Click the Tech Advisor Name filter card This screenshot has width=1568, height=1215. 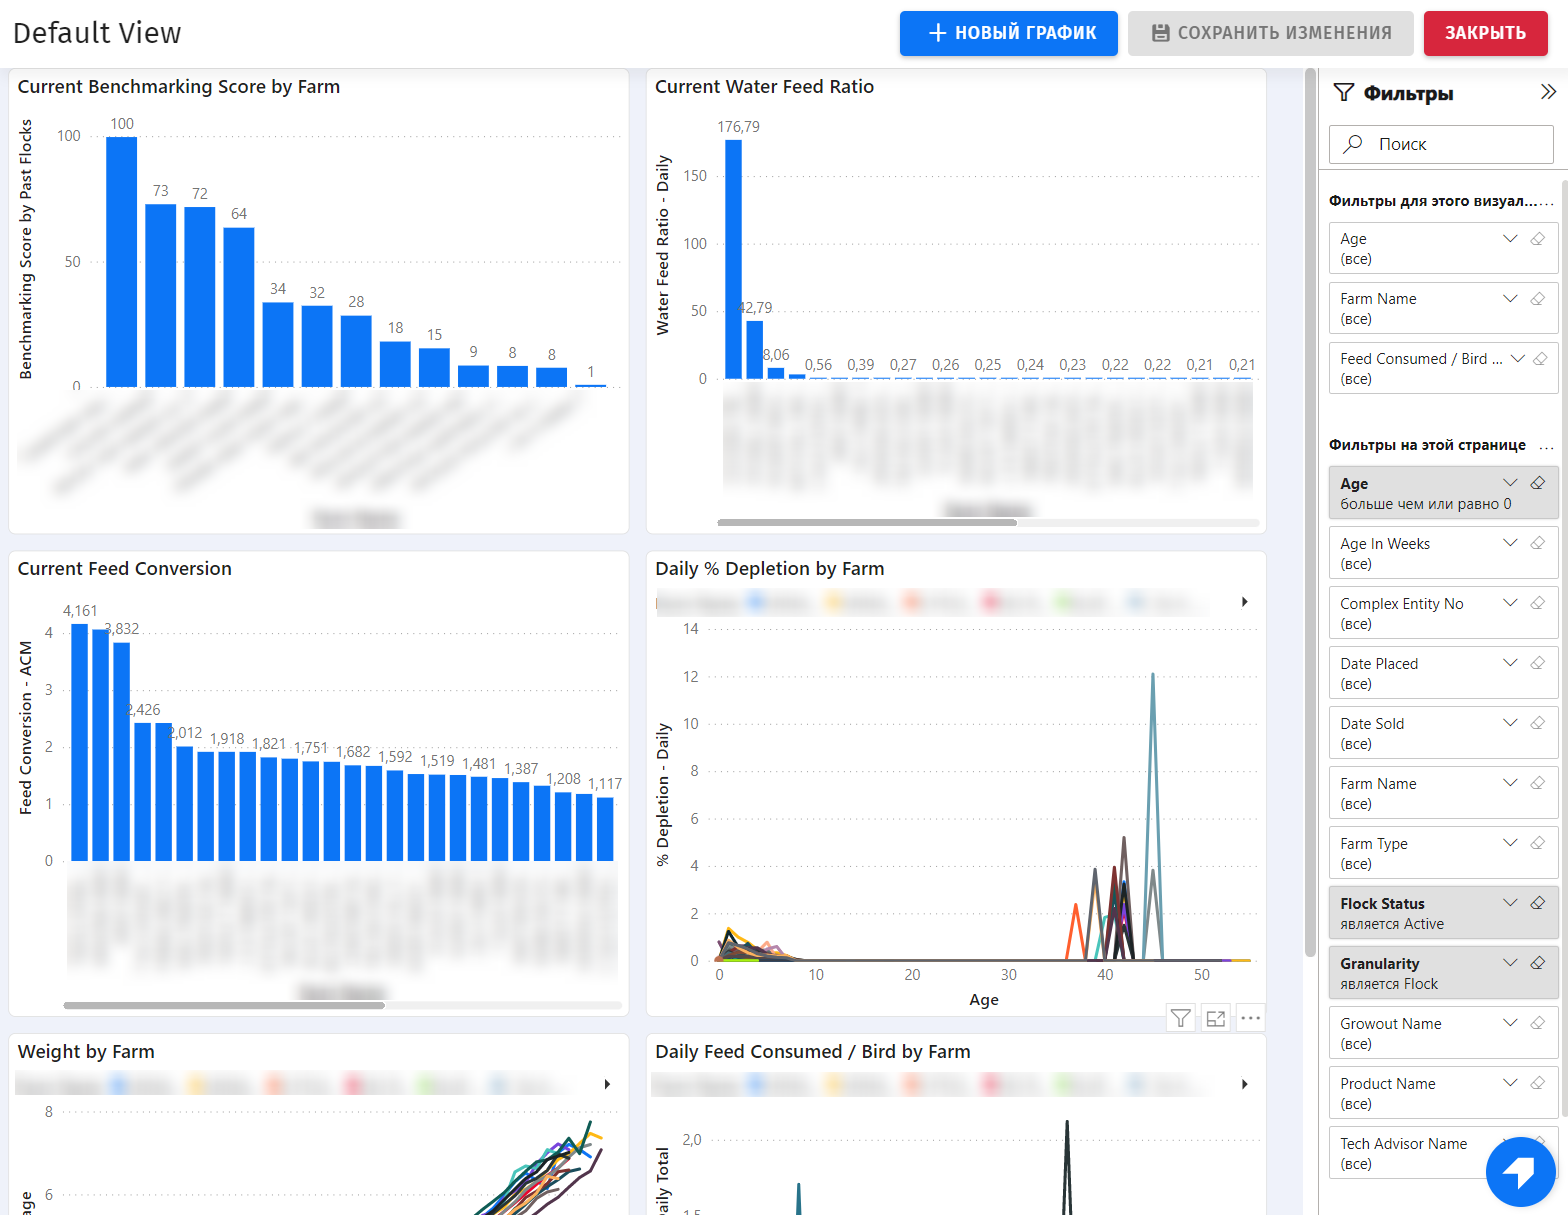point(1443,1153)
